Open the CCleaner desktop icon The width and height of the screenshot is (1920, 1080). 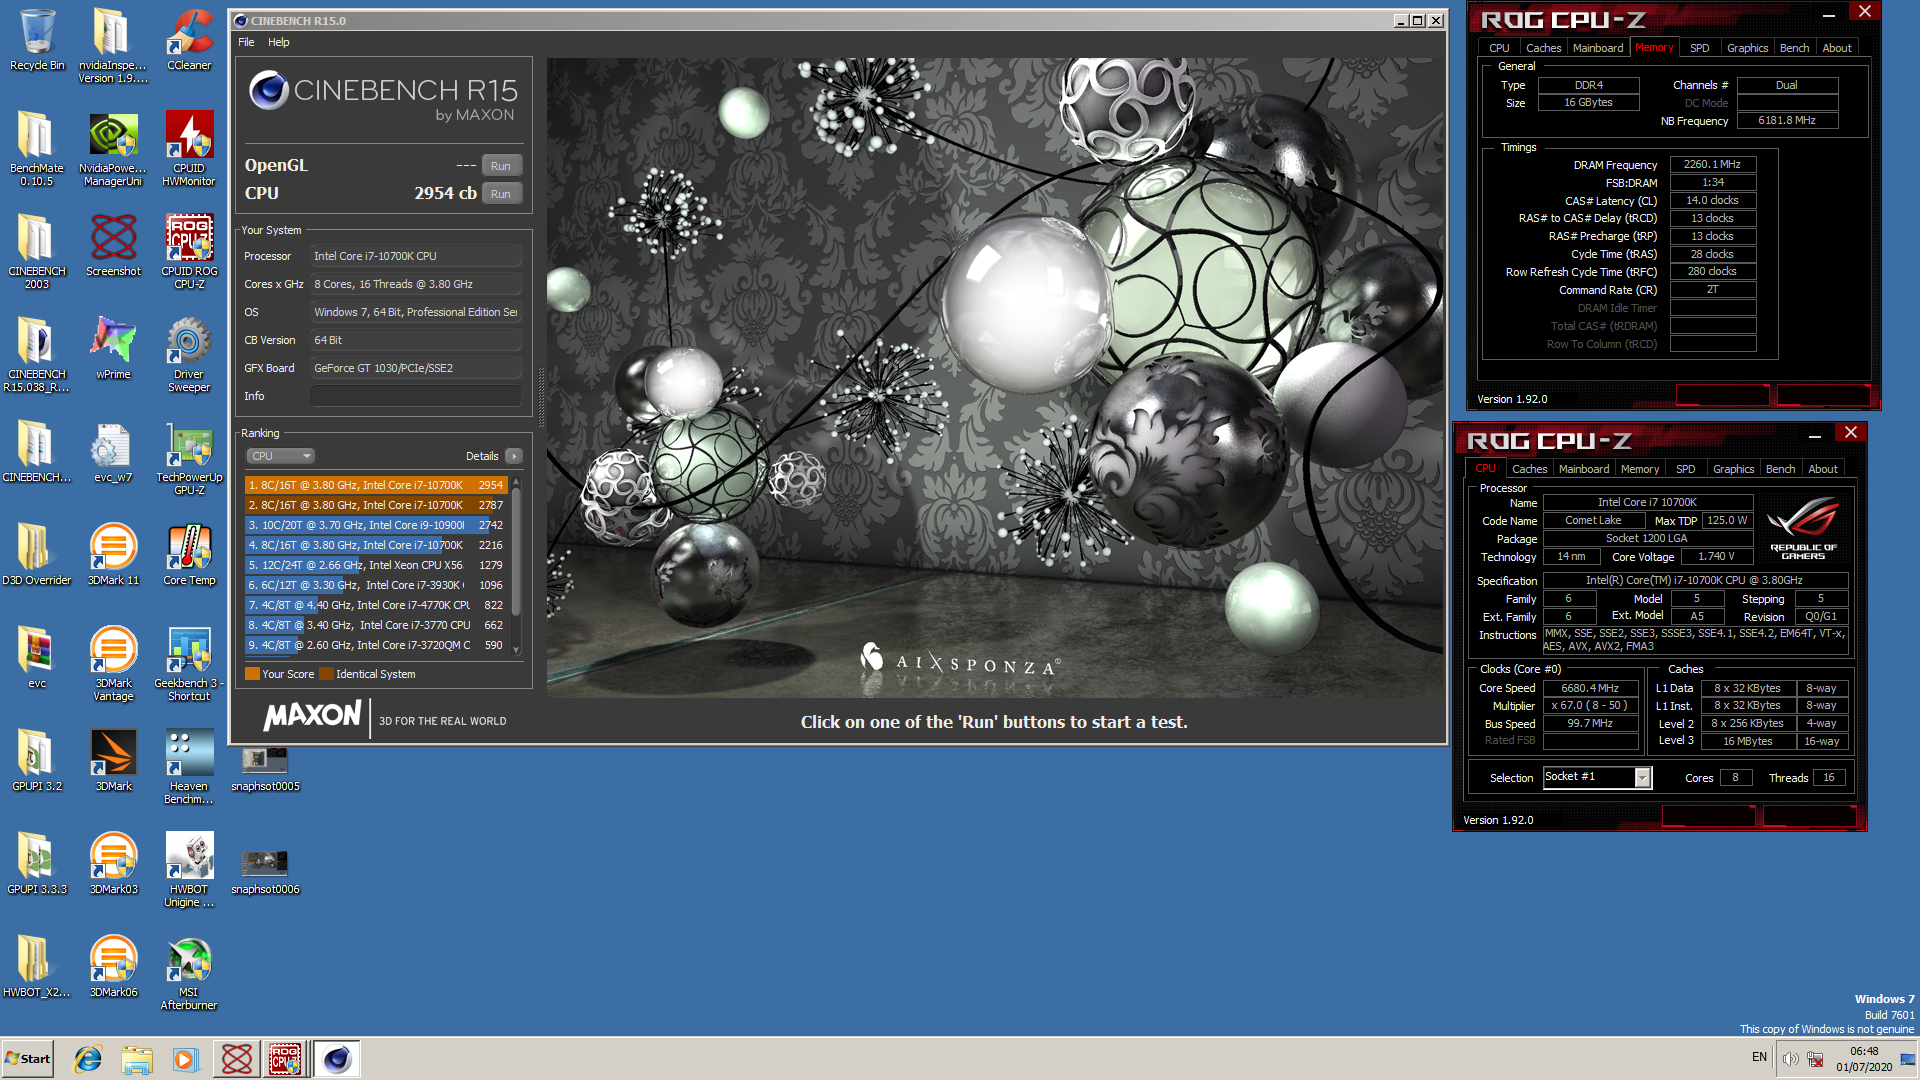click(x=189, y=40)
